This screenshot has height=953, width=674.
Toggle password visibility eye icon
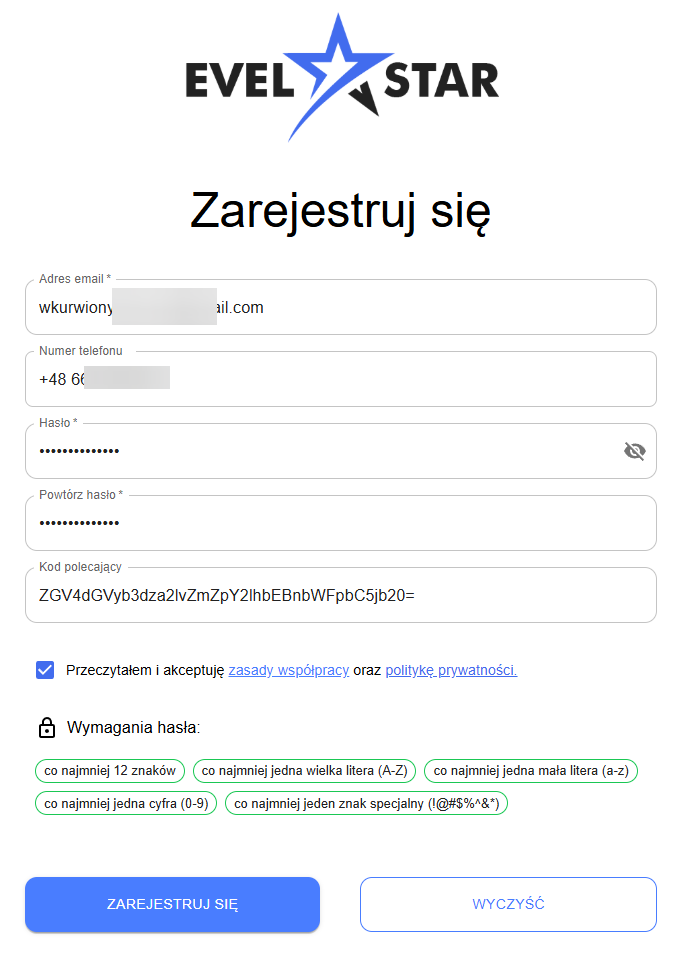pos(634,451)
